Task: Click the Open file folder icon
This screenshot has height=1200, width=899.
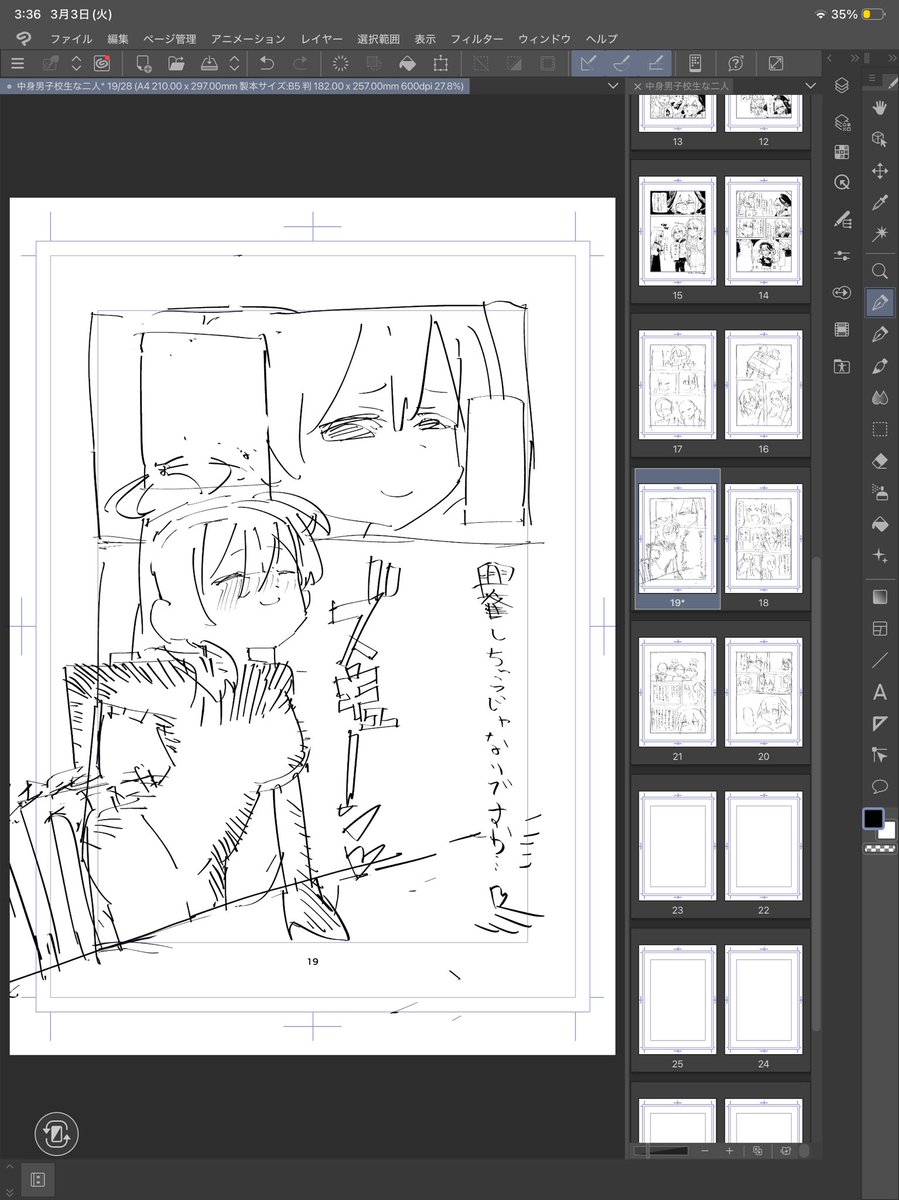Action: tap(176, 63)
